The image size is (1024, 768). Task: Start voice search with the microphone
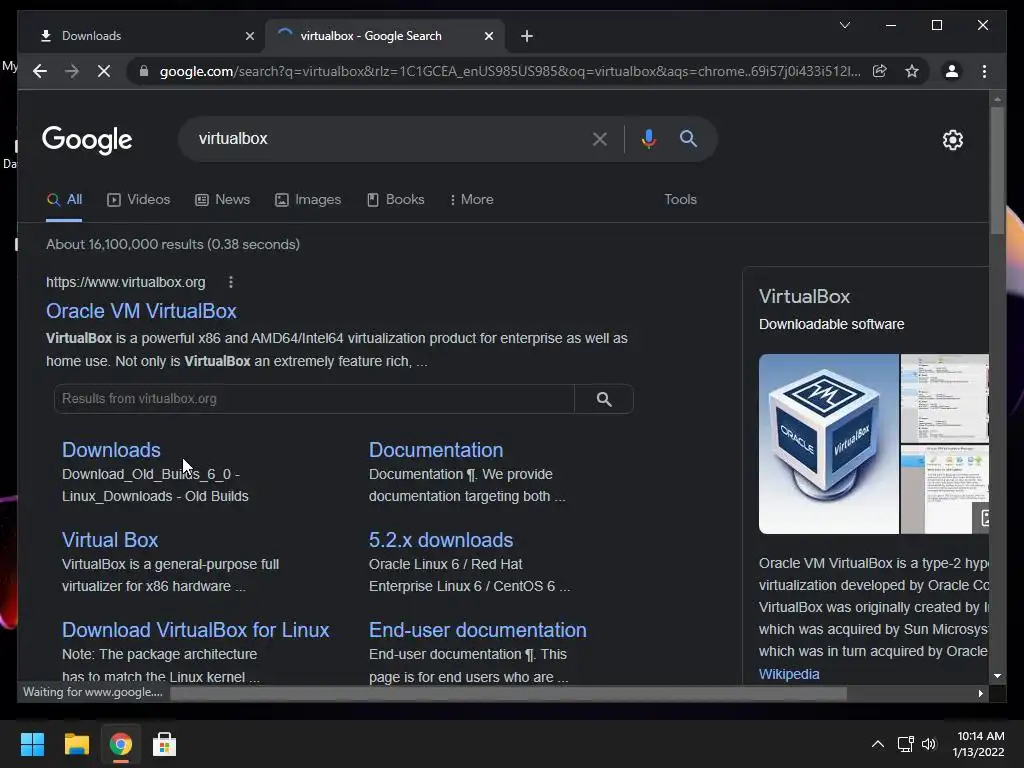[x=648, y=138]
